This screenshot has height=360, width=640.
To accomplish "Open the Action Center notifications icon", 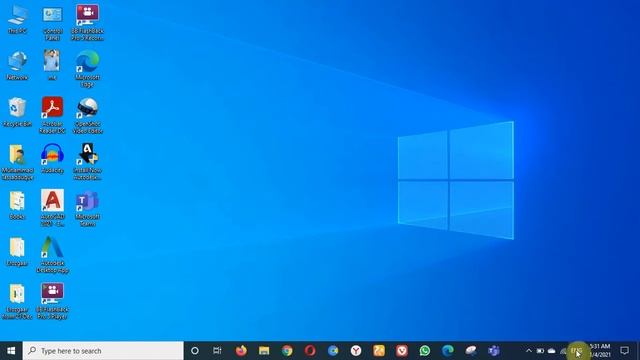I will (624, 351).
